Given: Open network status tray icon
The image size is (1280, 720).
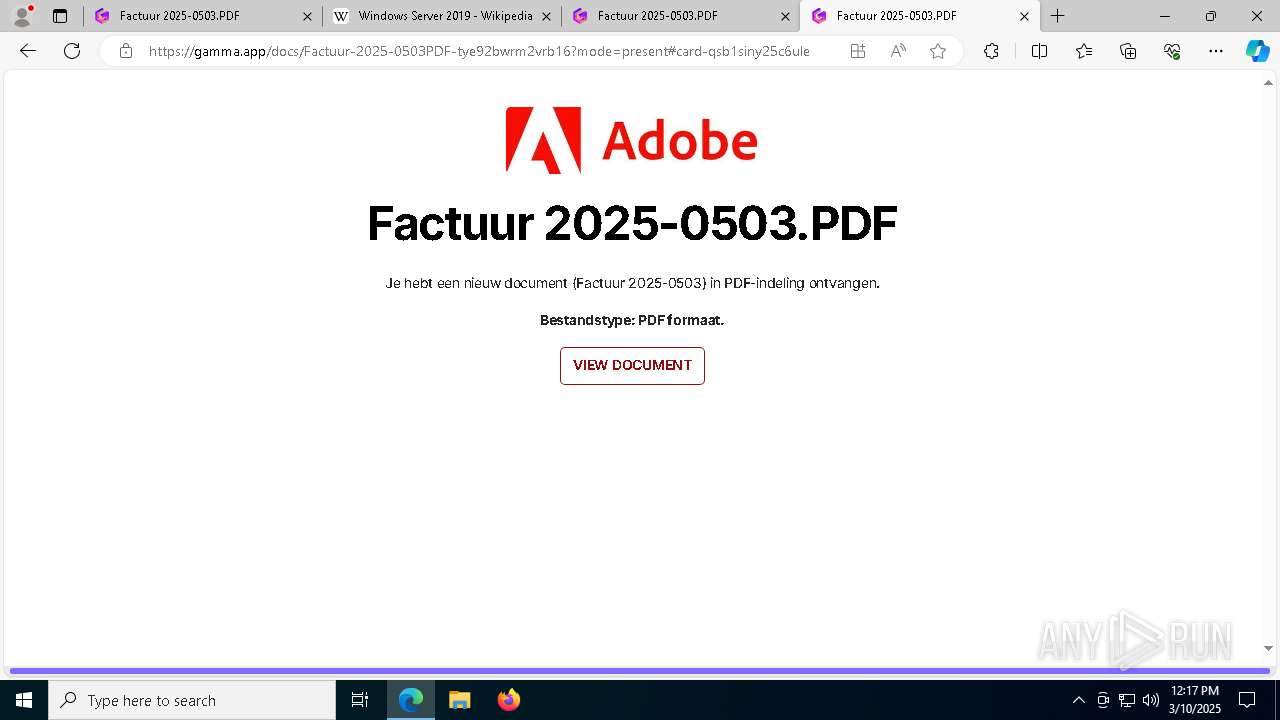Looking at the screenshot, I should [x=1127, y=700].
